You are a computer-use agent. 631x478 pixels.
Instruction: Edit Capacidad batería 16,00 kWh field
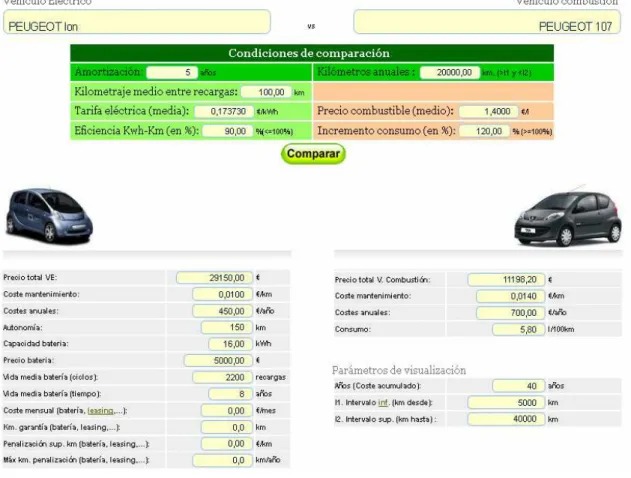click(x=231, y=344)
